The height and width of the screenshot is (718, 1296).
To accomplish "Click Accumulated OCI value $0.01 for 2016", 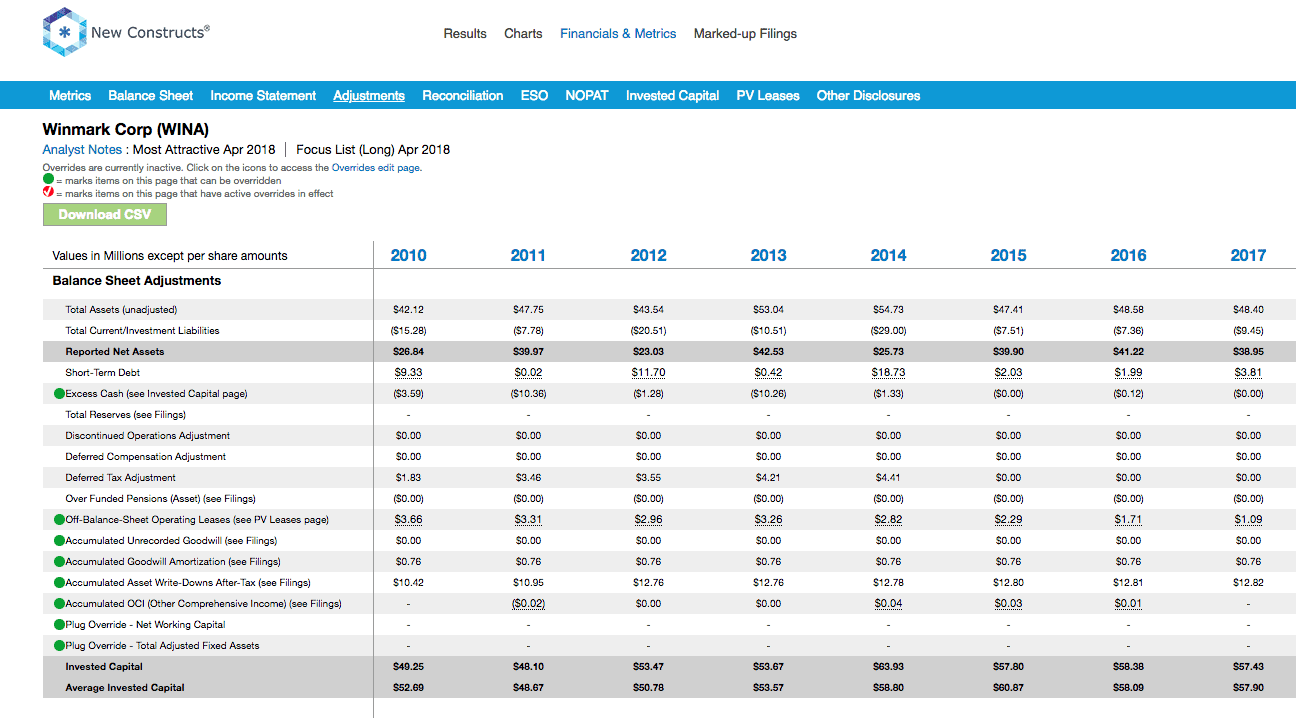I will pyautogui.click(x=1128, y=604).
